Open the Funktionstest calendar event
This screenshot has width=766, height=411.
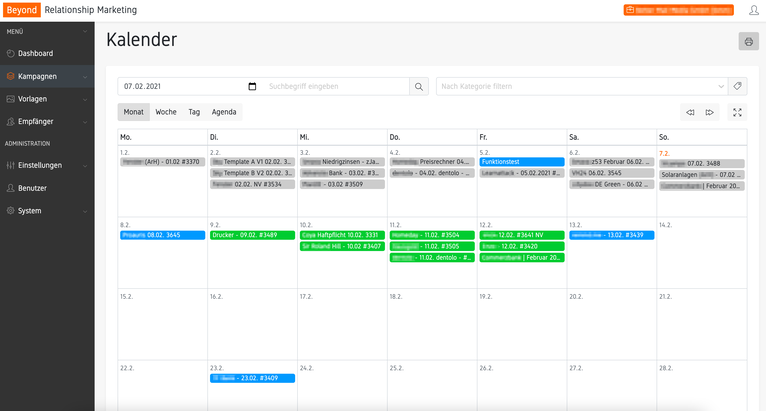pos(521,161)
